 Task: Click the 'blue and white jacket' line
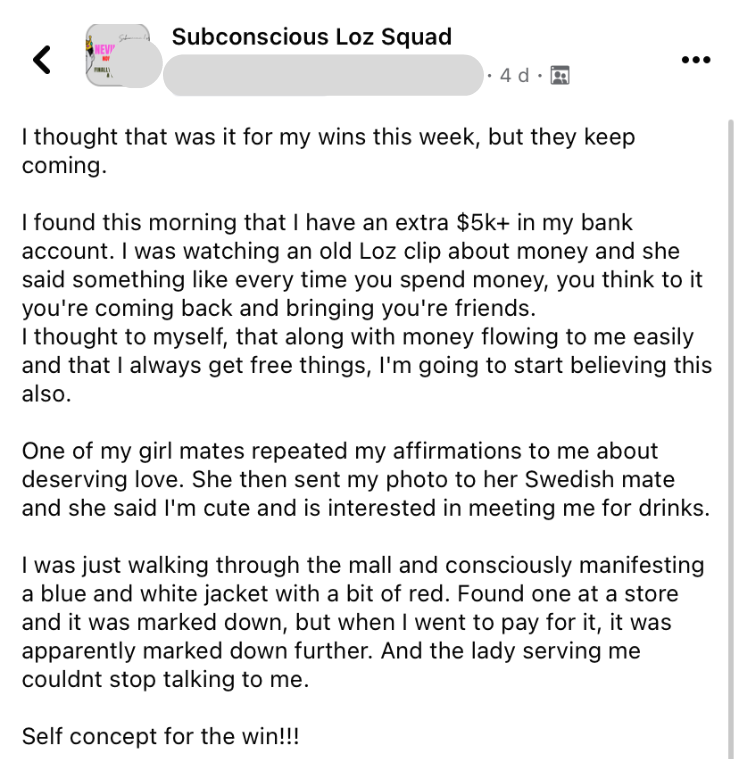pyautogui.click(x=350, y=594)
